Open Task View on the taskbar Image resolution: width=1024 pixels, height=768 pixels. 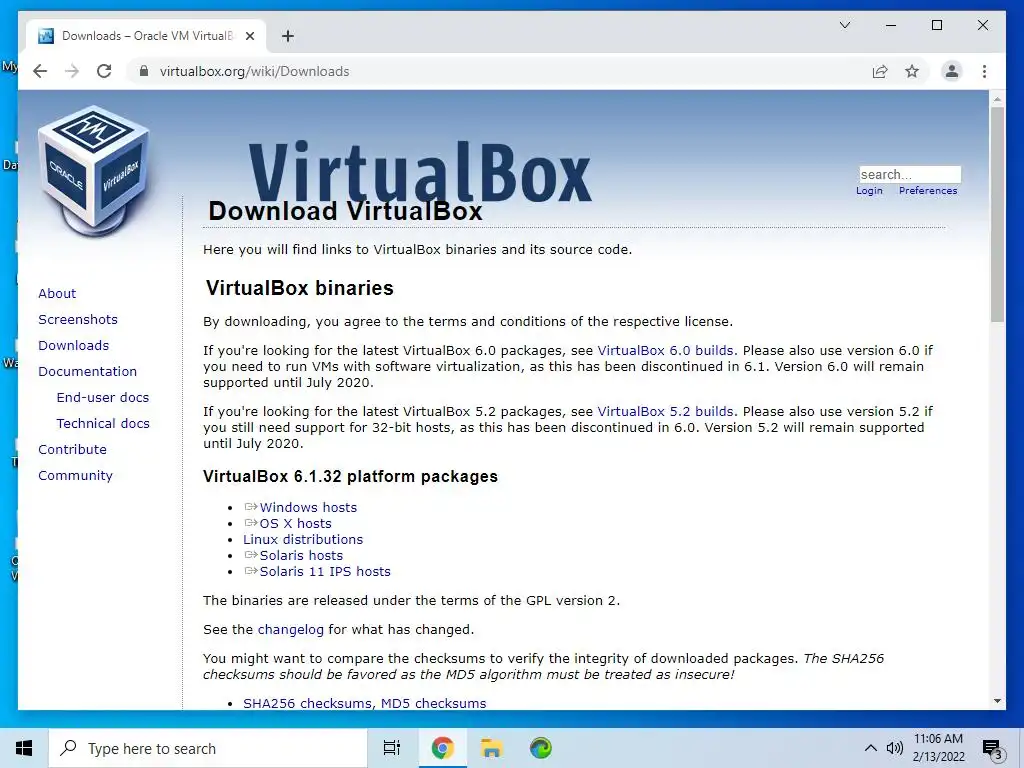391,748
